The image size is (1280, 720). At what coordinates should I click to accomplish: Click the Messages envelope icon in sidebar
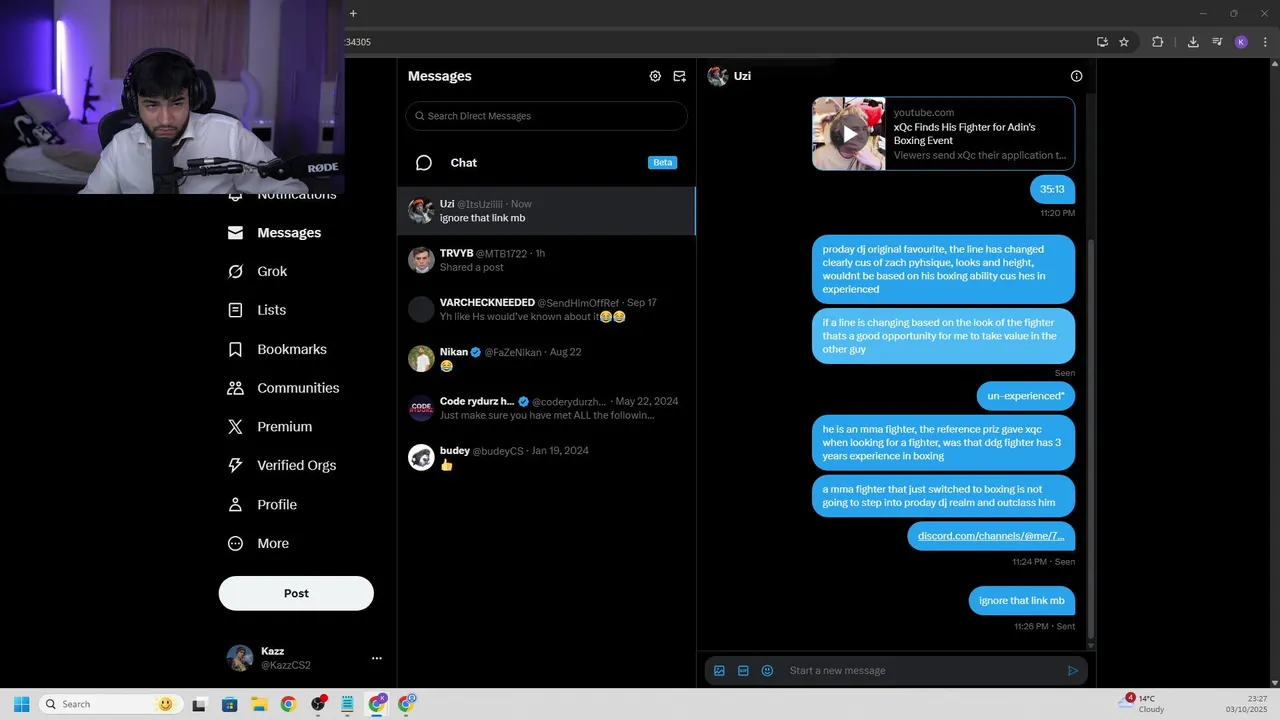[235, 233]
